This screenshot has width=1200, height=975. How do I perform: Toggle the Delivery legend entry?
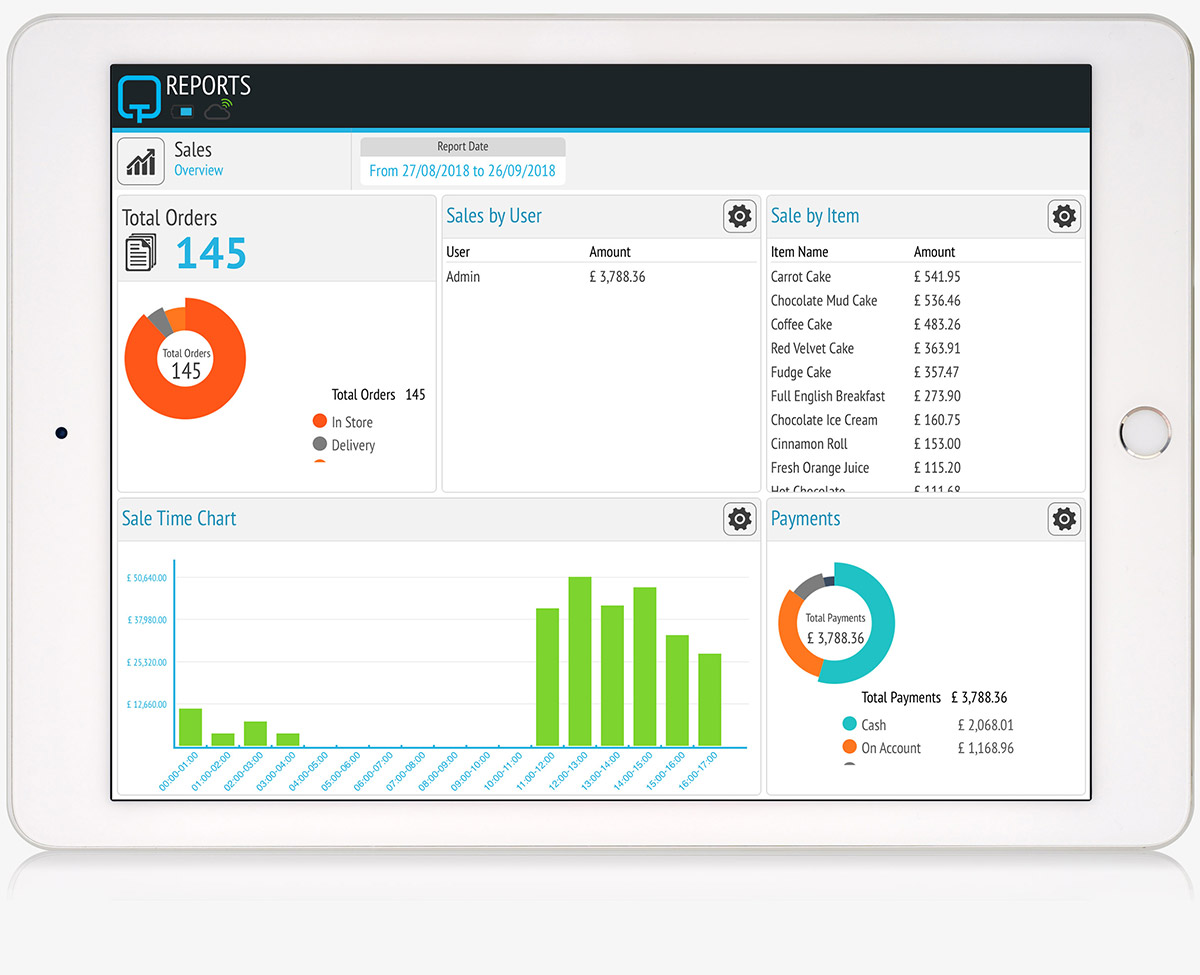343,445
